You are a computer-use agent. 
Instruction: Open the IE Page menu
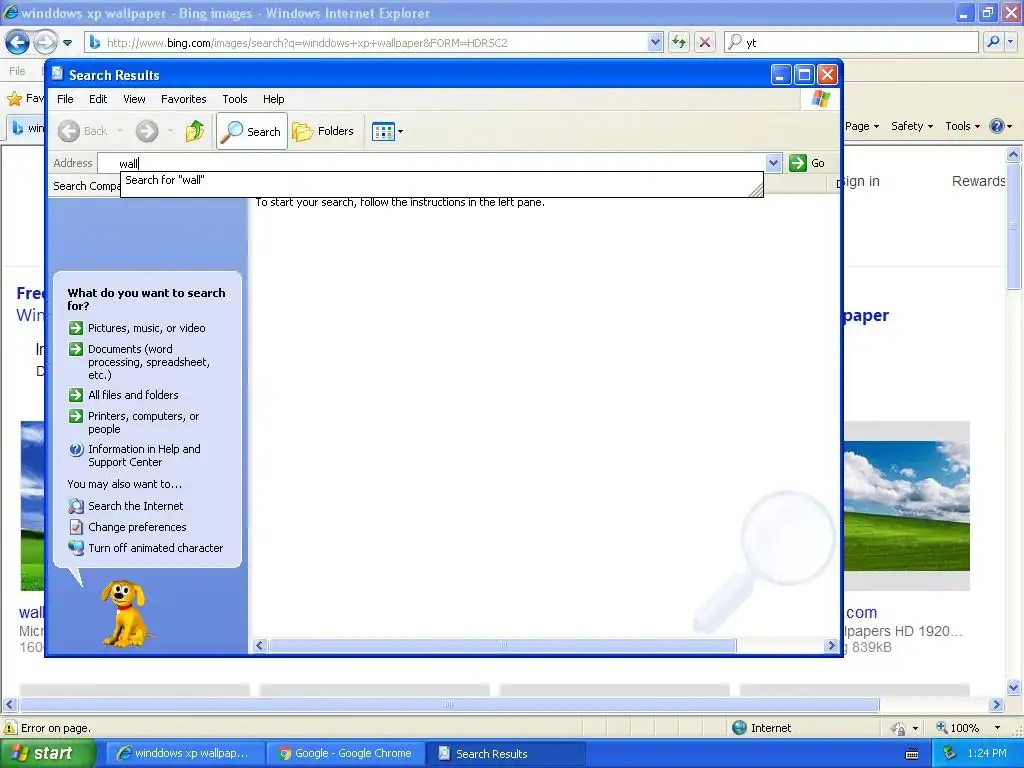click(862, 126)
